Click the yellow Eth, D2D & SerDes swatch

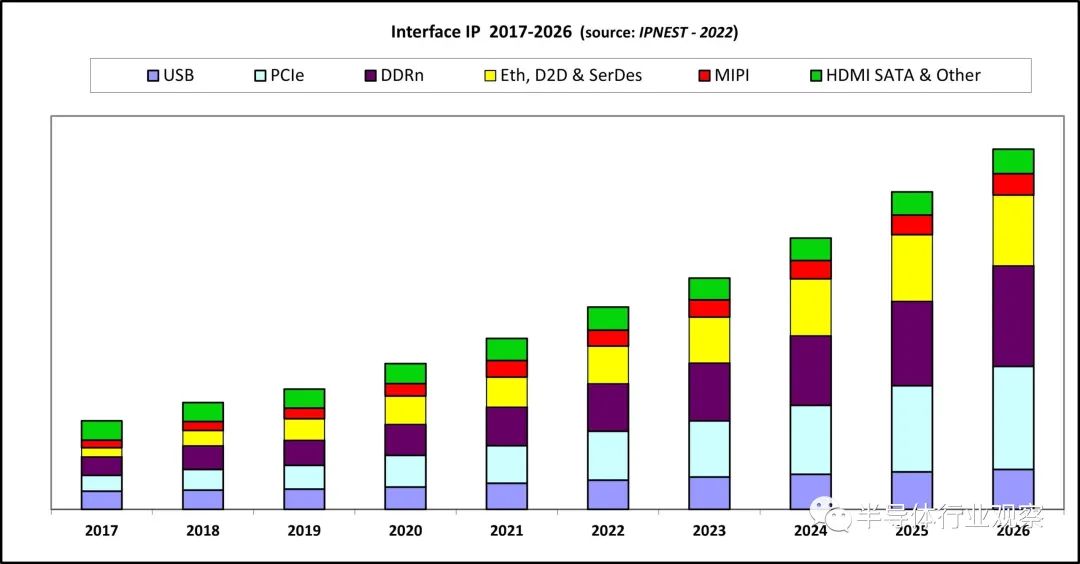coord(490,76)
